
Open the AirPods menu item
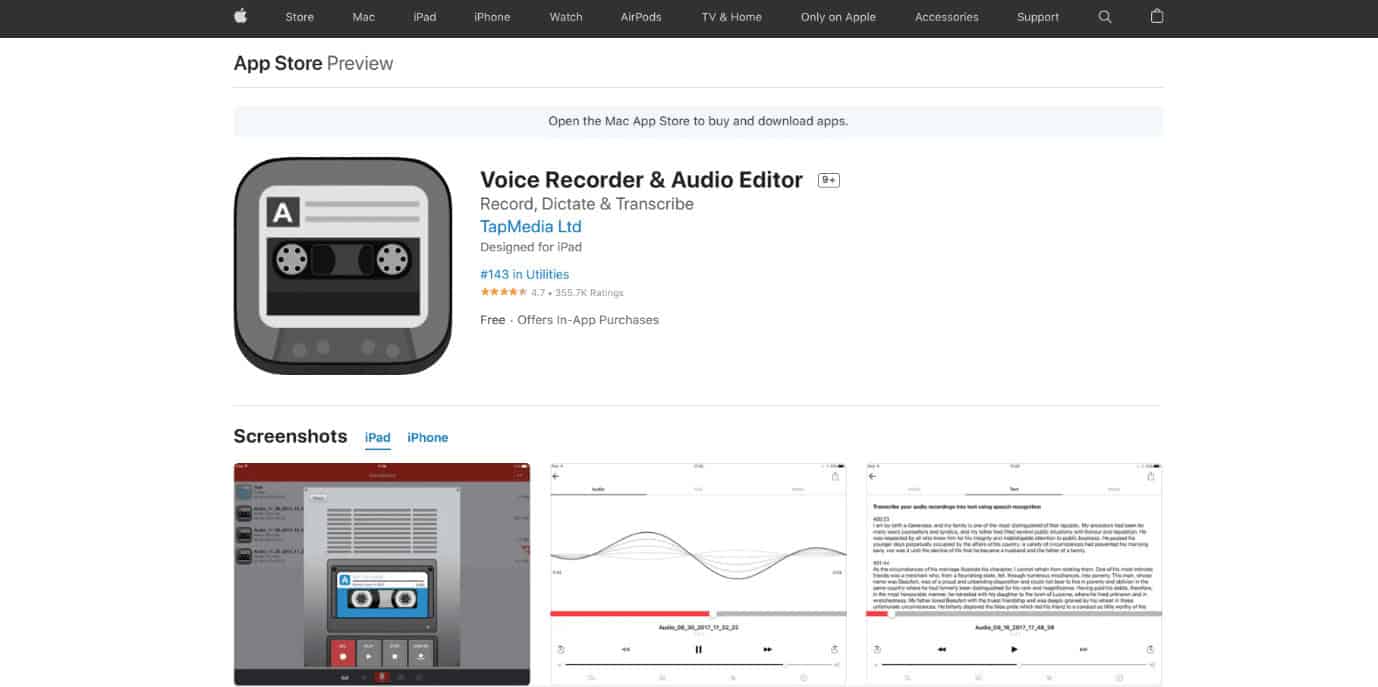pyautogui.click(x=641, y=17)
